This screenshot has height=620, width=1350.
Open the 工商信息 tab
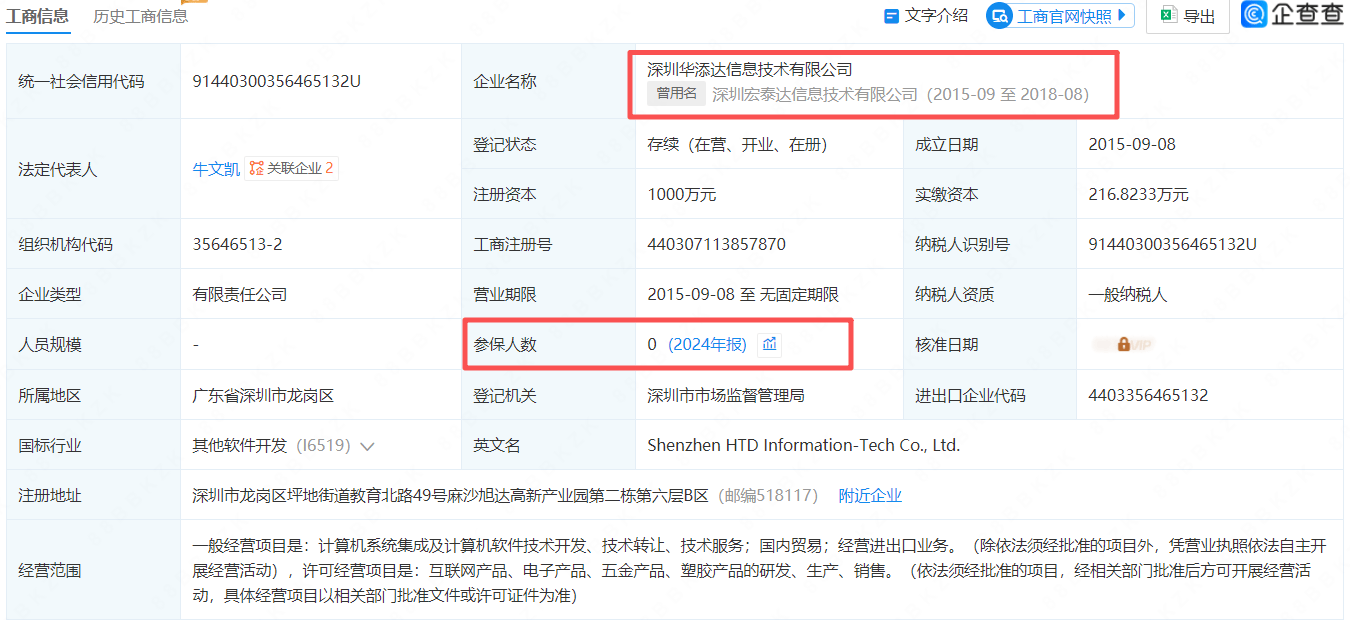tap(38, 16)
